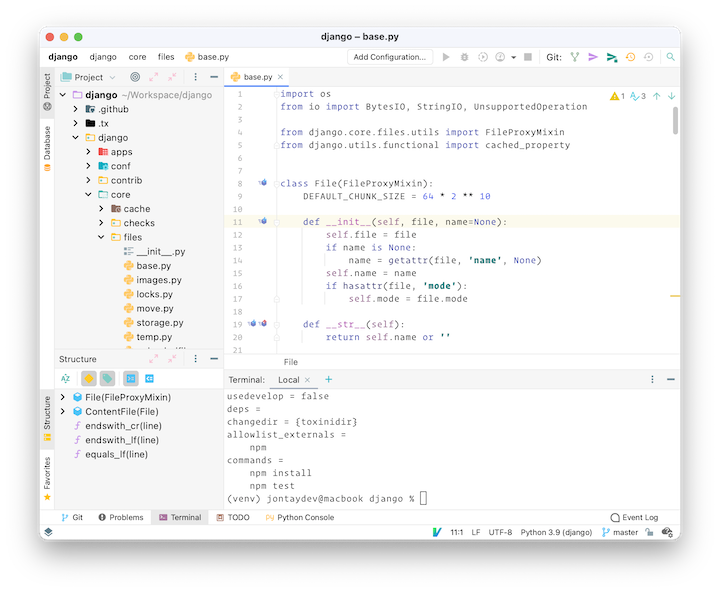720x592 pixels.
Task: Click the Stop square icon
Action: 528,57
